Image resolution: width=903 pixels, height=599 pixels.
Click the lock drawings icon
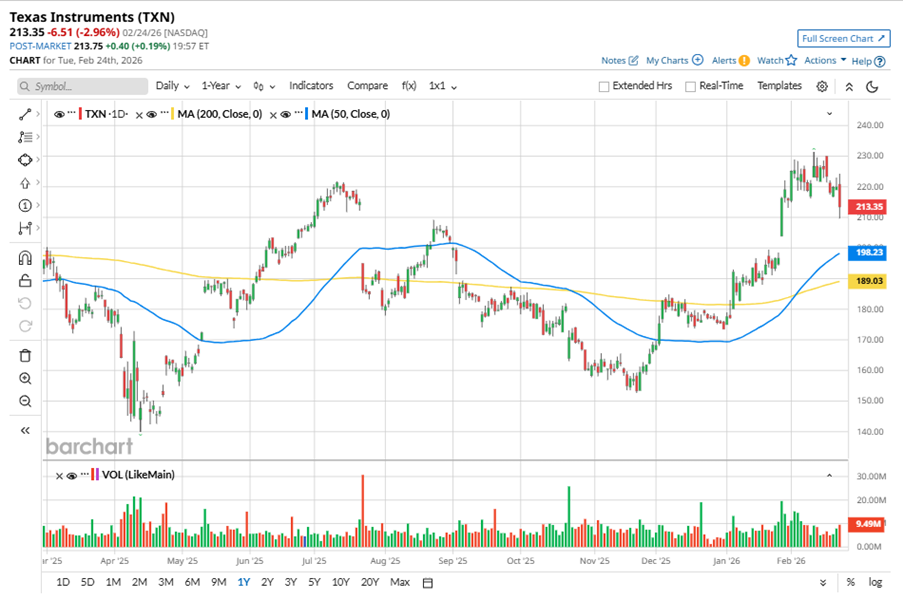[26, 281]
